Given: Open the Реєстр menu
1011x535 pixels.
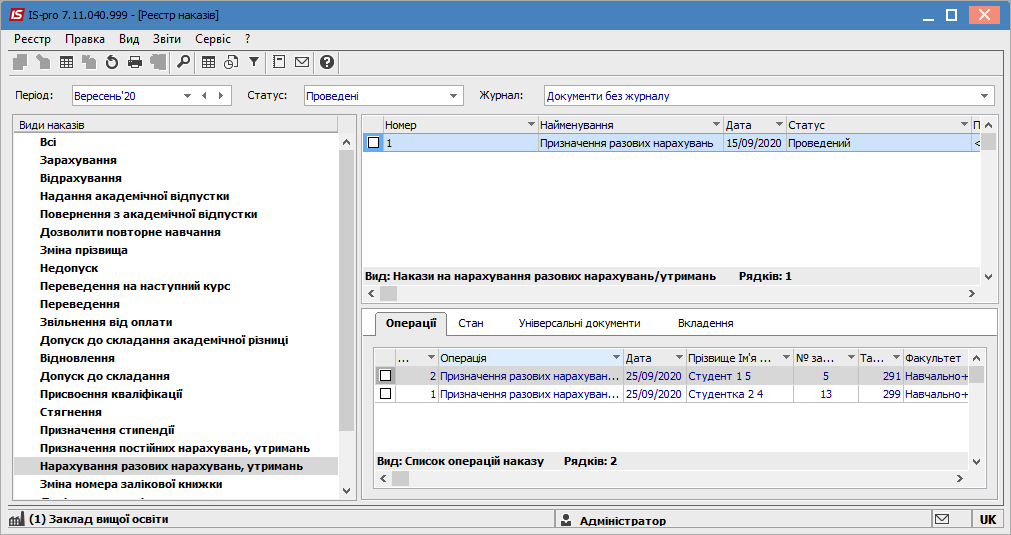Looking at the screenshot, I should [x=32, y=39].
